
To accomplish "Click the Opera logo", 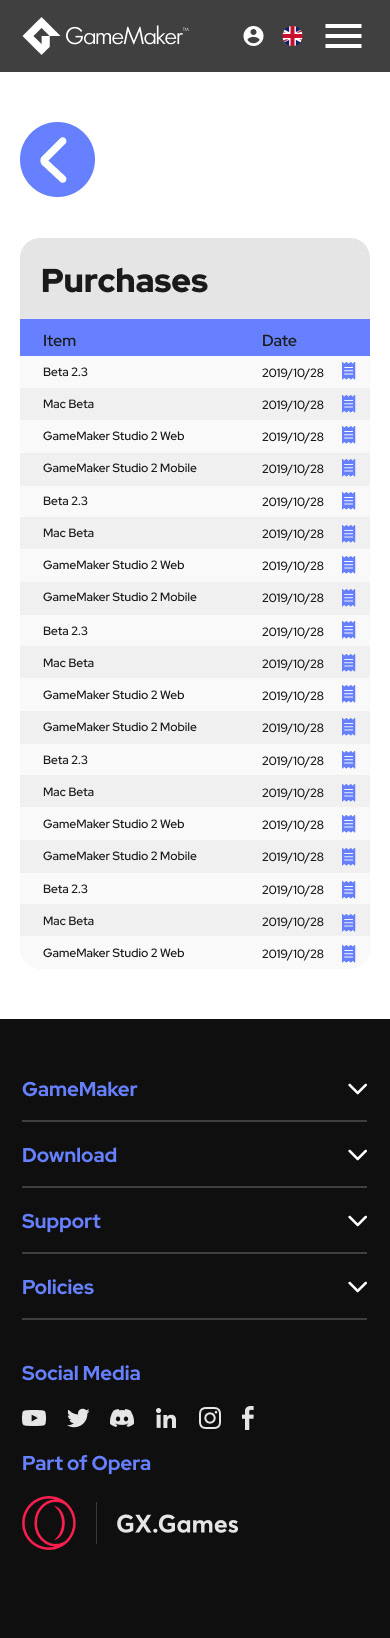I will point(49,1523).
